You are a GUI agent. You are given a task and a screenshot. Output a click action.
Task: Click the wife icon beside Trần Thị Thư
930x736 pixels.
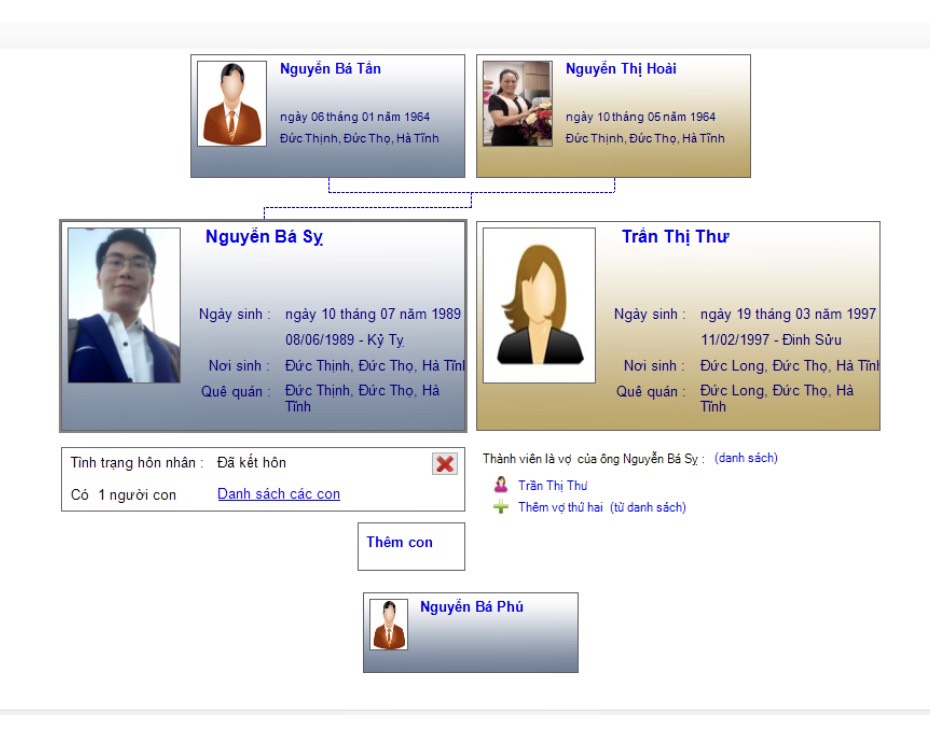(x=501, y=485)
